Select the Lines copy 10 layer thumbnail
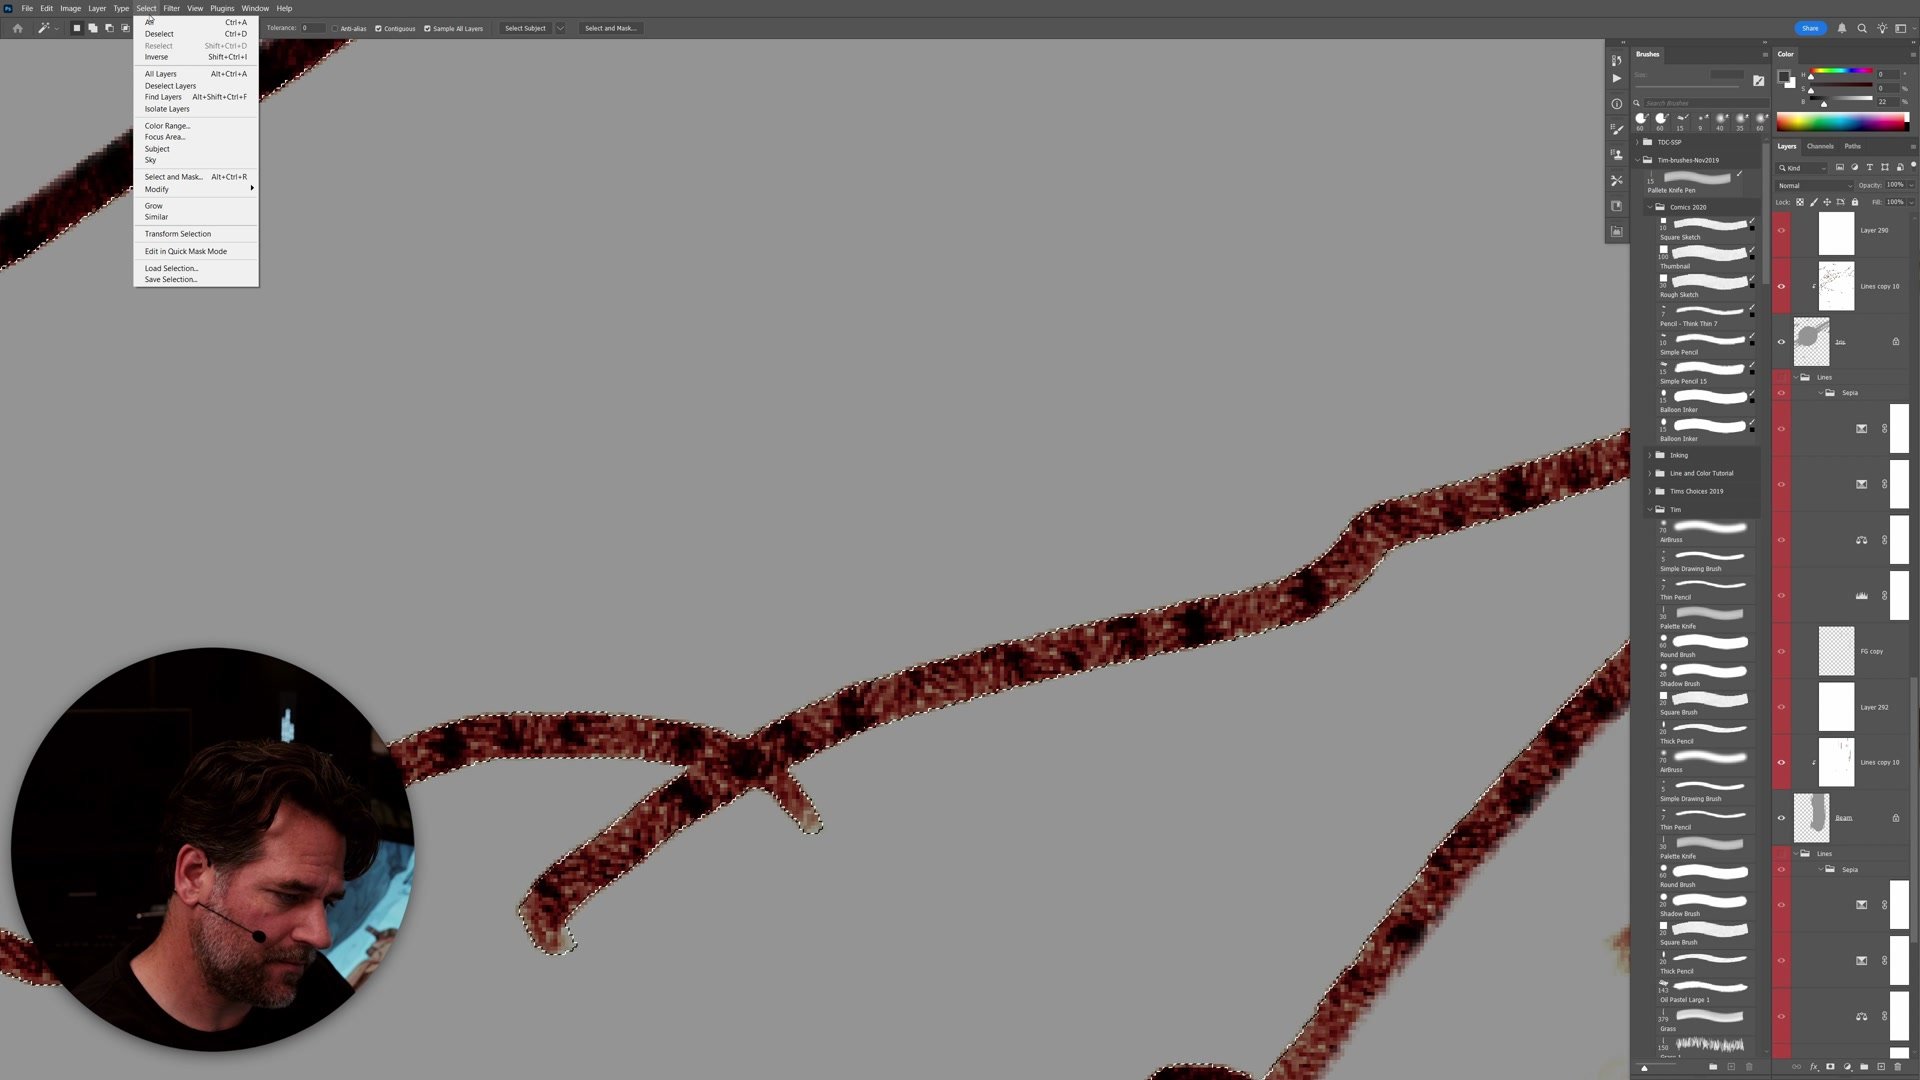The height and width of the screenshot is (1080, 1920). (x=1837, y=286)
